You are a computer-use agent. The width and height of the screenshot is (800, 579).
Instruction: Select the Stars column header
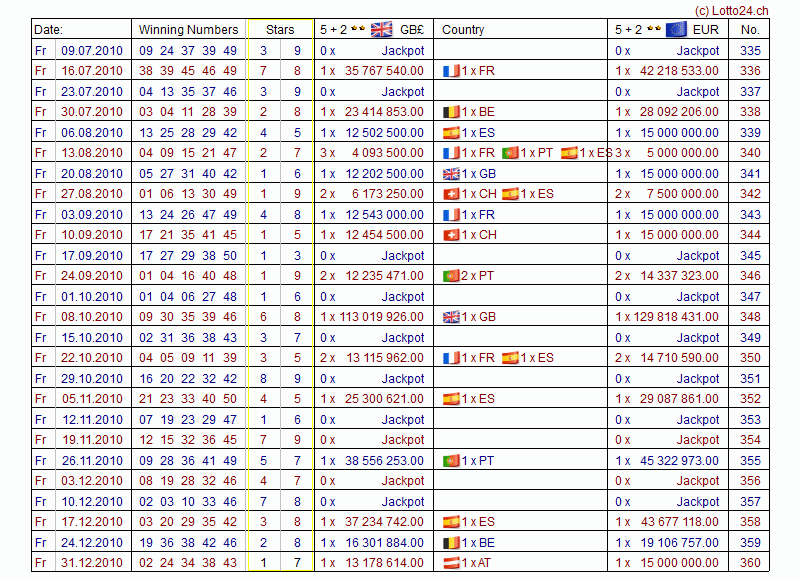[x=281, y=30]
